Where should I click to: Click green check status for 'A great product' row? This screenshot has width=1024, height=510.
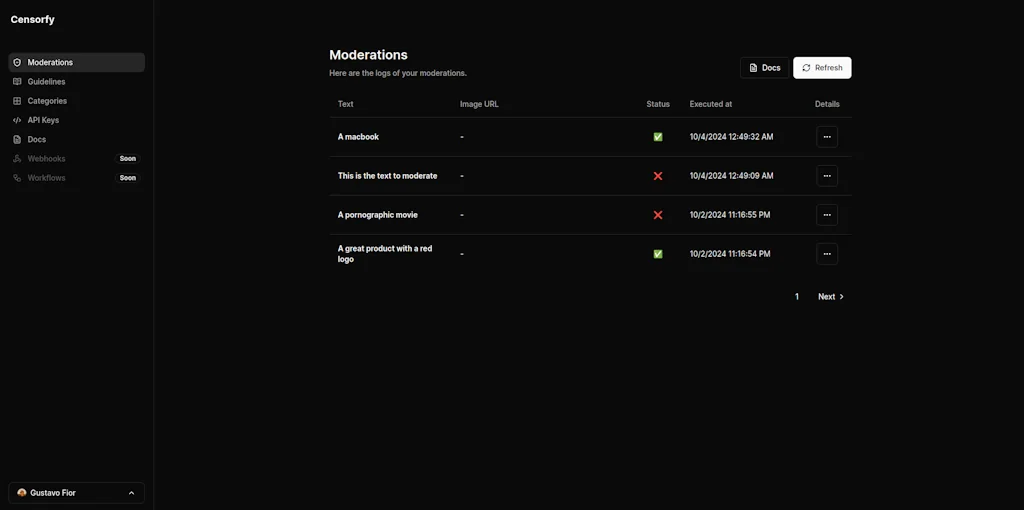pos(658,254)
